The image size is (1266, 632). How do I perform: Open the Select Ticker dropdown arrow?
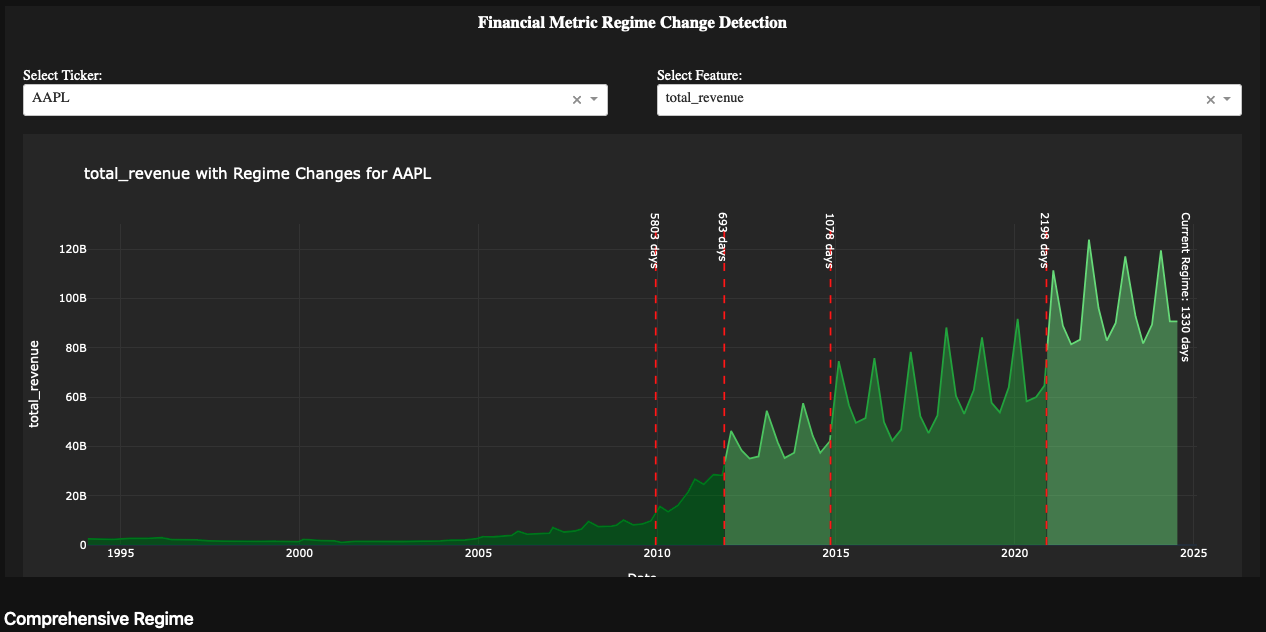click(594, 100)
